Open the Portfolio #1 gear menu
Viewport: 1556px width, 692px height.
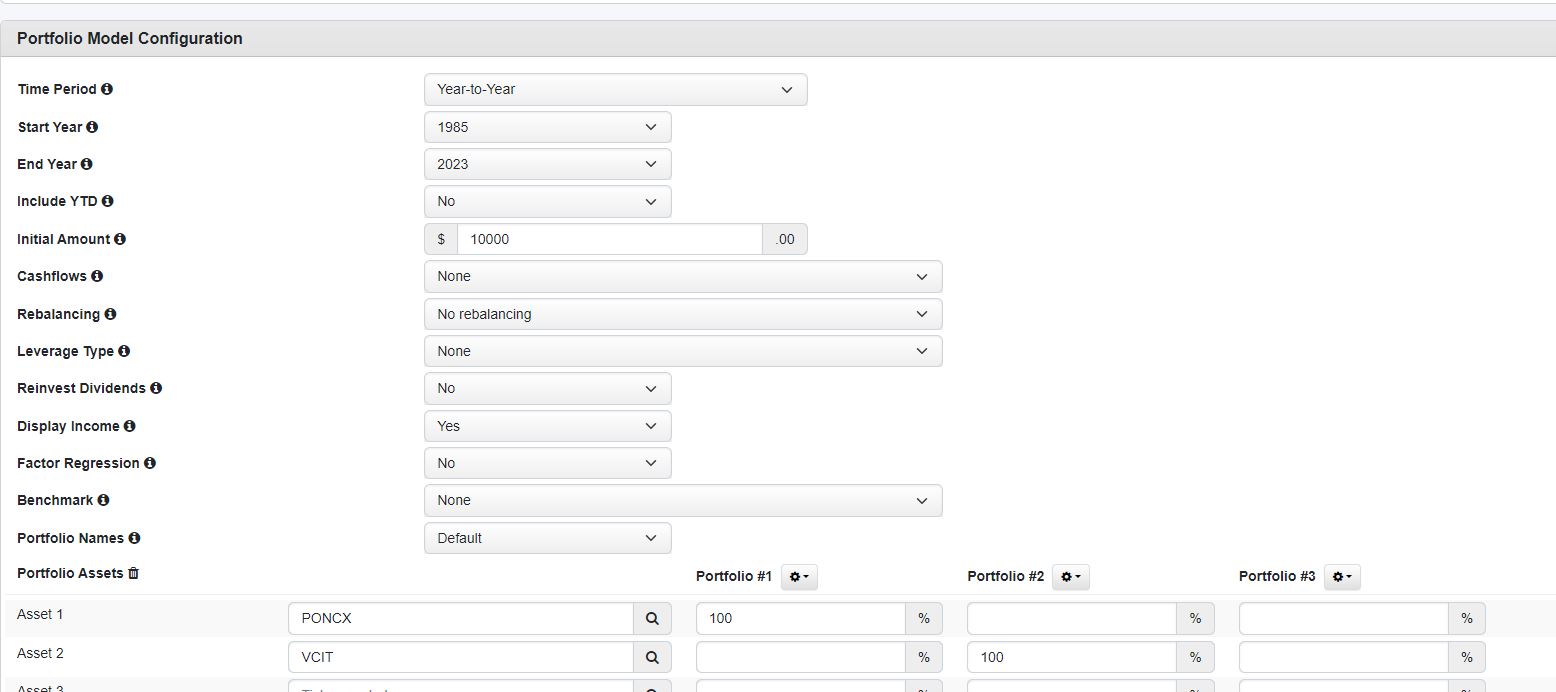(799, 577)
